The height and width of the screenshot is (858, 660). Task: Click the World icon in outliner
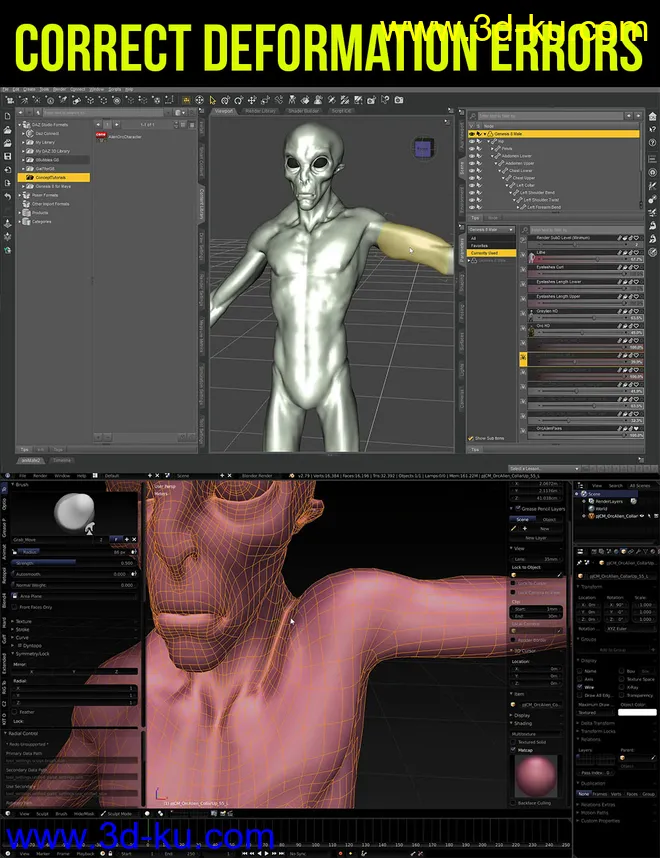(591, 508)
